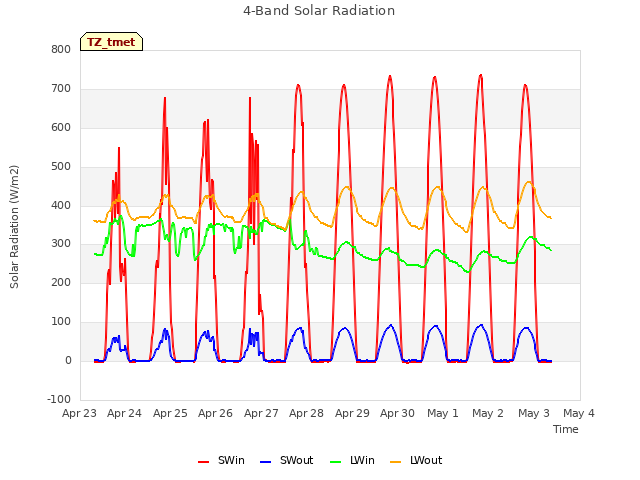The height and width of the screenshot is (480, 640).
Task: Click the Apr 24 x-axis tick label
Action: pos(124,413)
